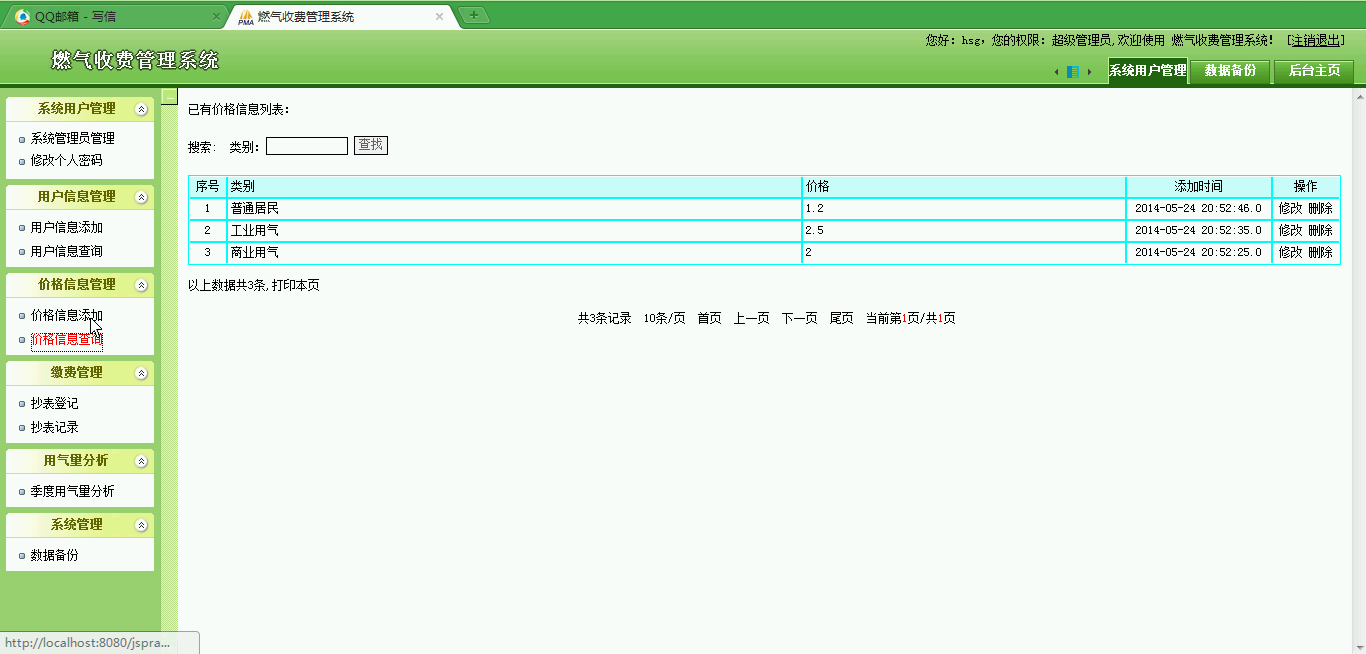1366x654 pixels.
Task: Go to 尾页 in pagination
Action: (x=841, y=319)
